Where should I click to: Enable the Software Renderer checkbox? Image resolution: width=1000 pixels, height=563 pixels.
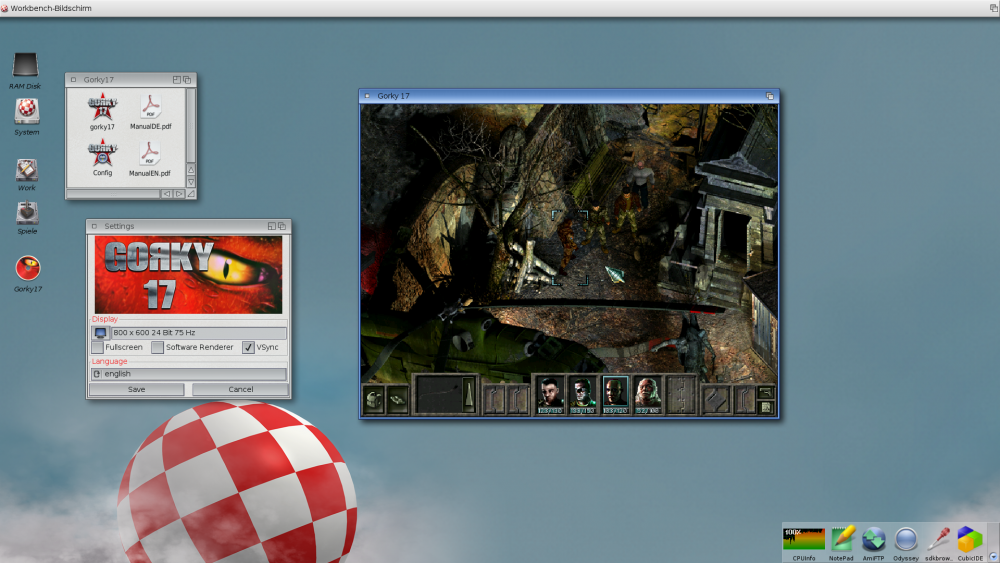158,348
